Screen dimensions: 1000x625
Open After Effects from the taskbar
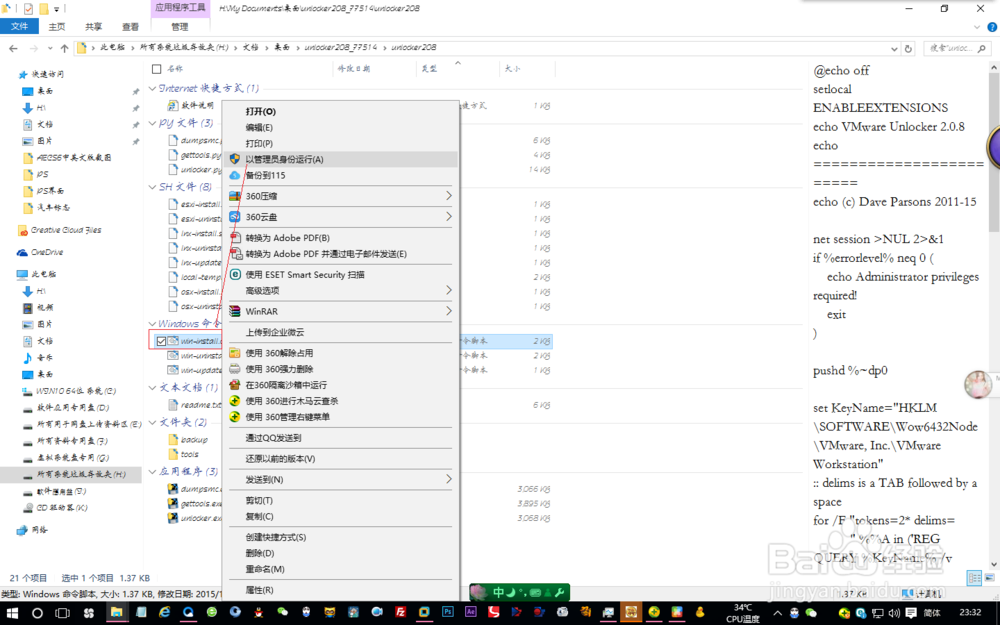pyautogui.click(x=471, y=613)
